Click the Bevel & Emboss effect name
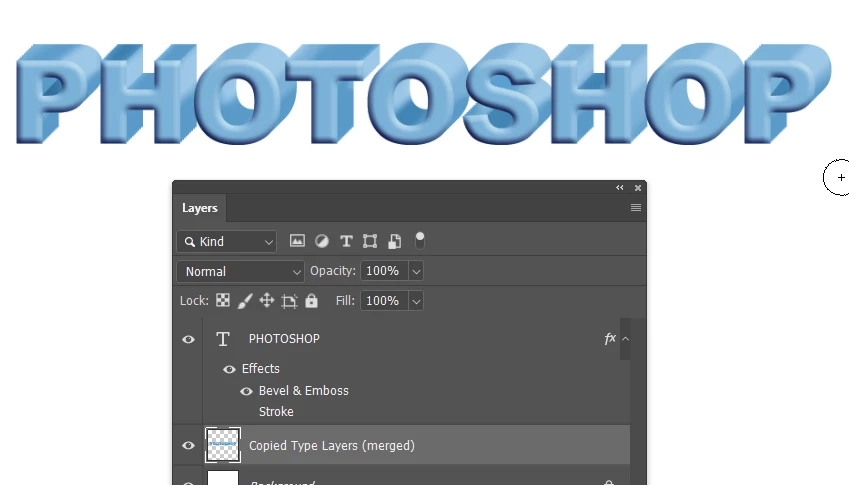The image size is (849, 485). coord(304,391)
